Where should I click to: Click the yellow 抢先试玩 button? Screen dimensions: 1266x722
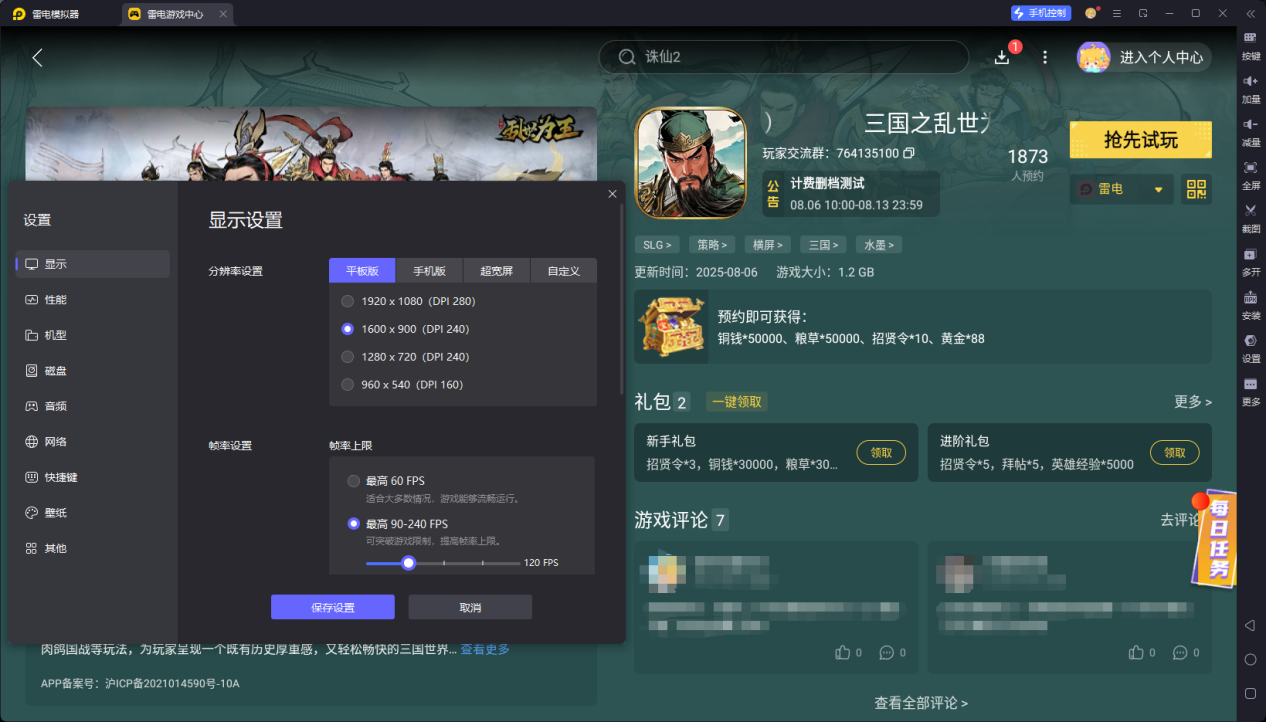(x=1140, y=140)
